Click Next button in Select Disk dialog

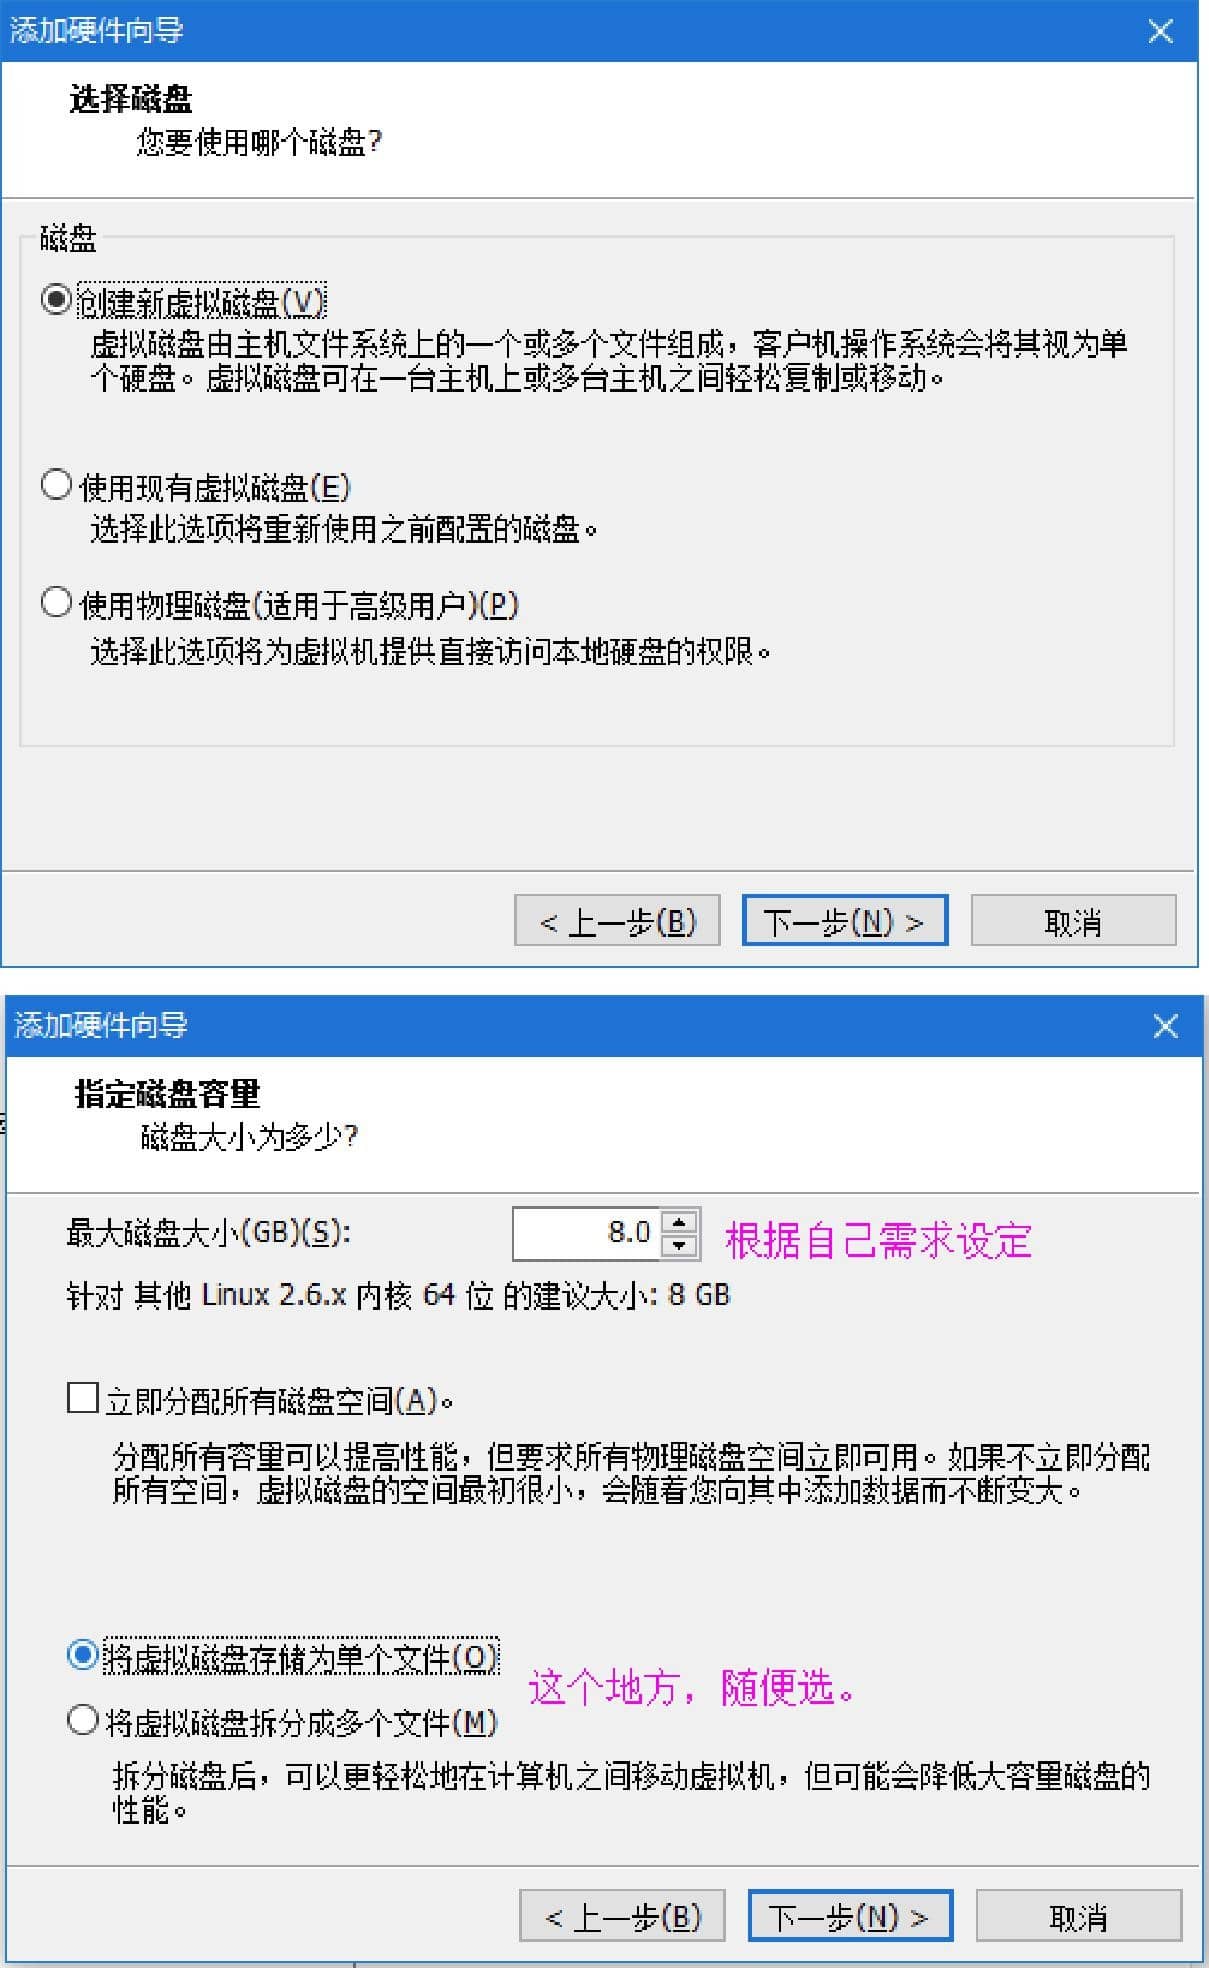[x=844, y=920]
